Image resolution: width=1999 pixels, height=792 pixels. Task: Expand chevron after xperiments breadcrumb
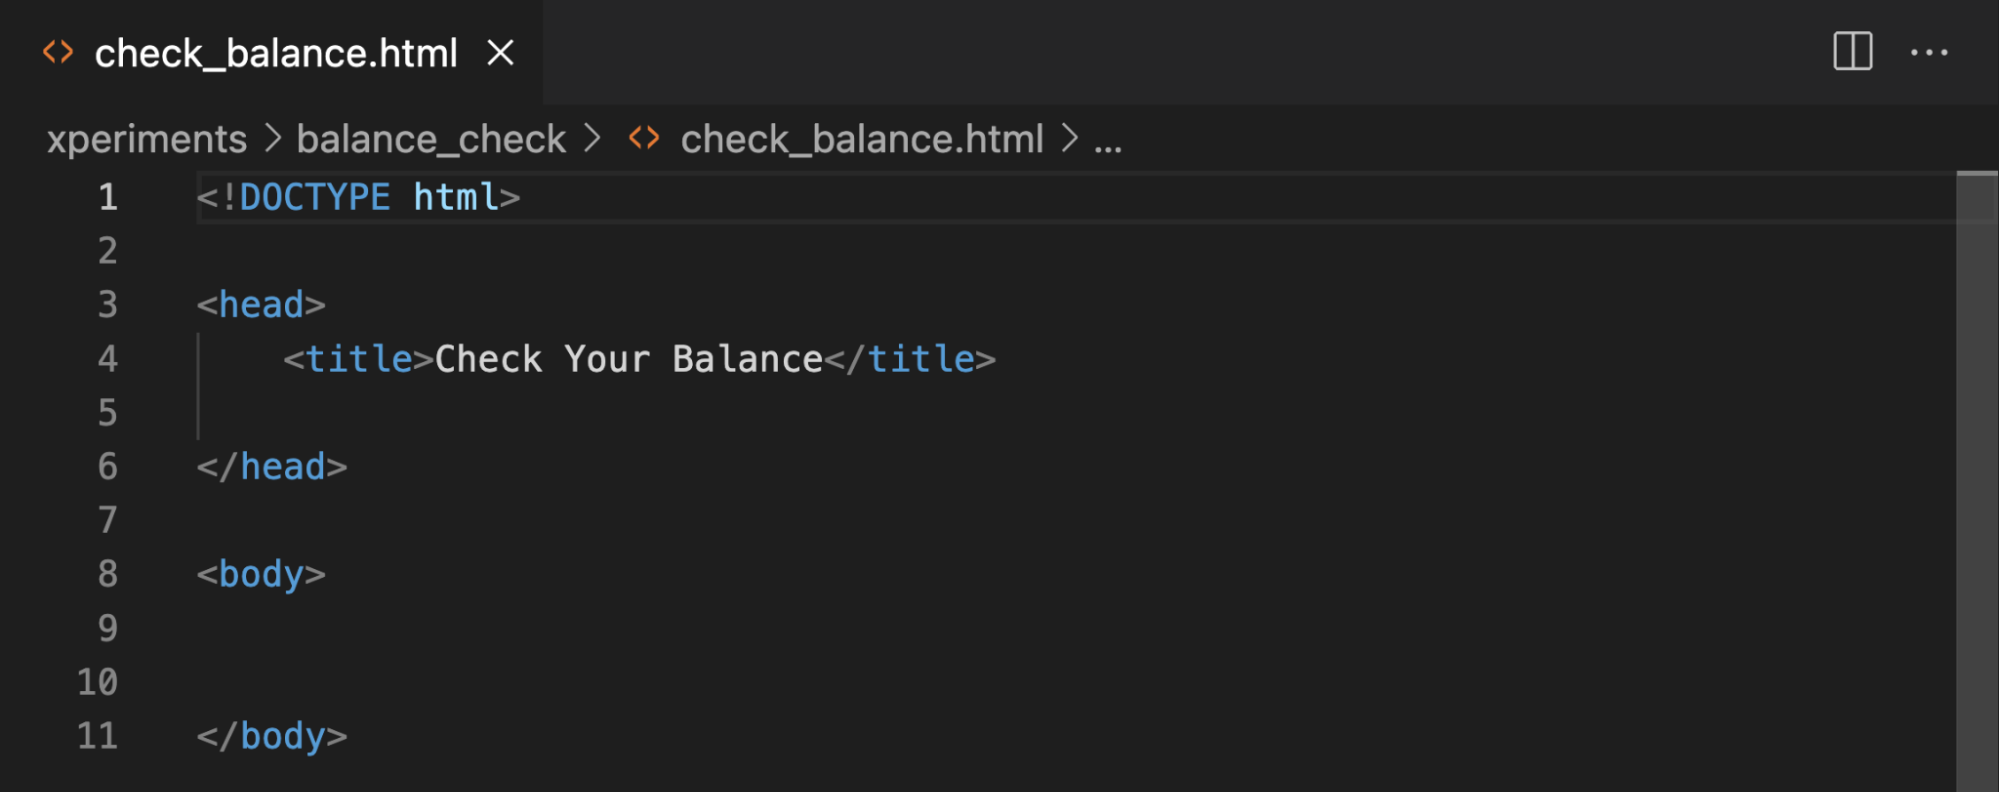(272, 138)
